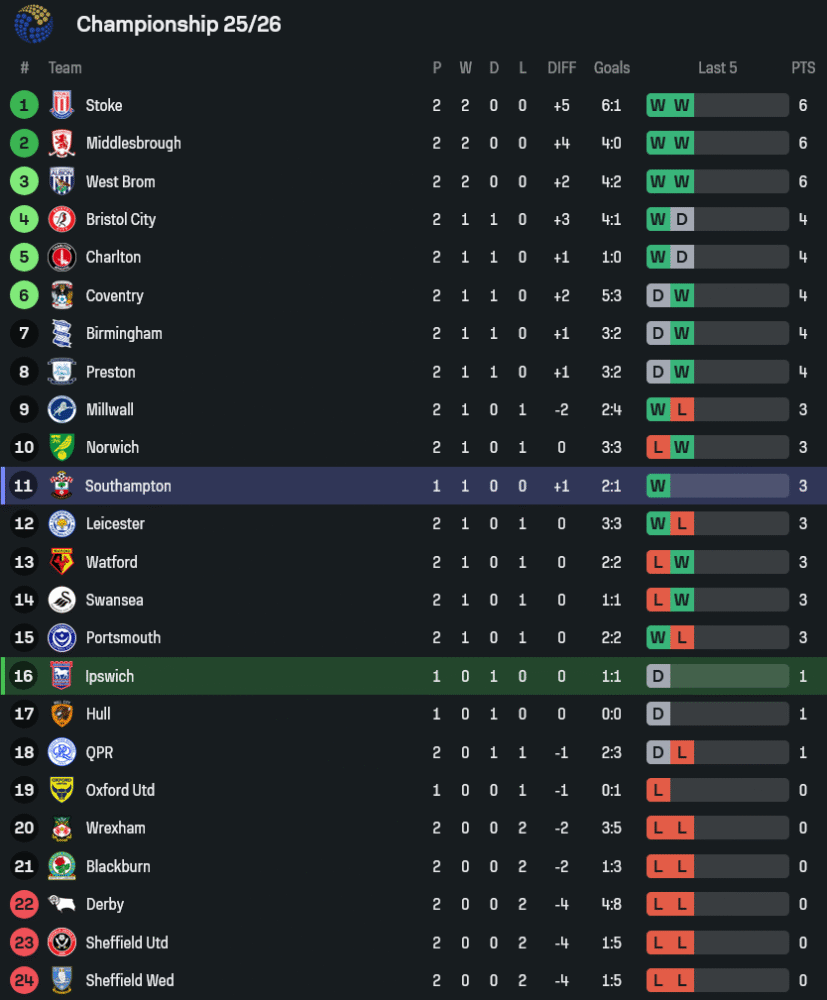This screenshot has height=1000, width=827.
Task: Click the Millwall club crest
Action: pos(62,410)
